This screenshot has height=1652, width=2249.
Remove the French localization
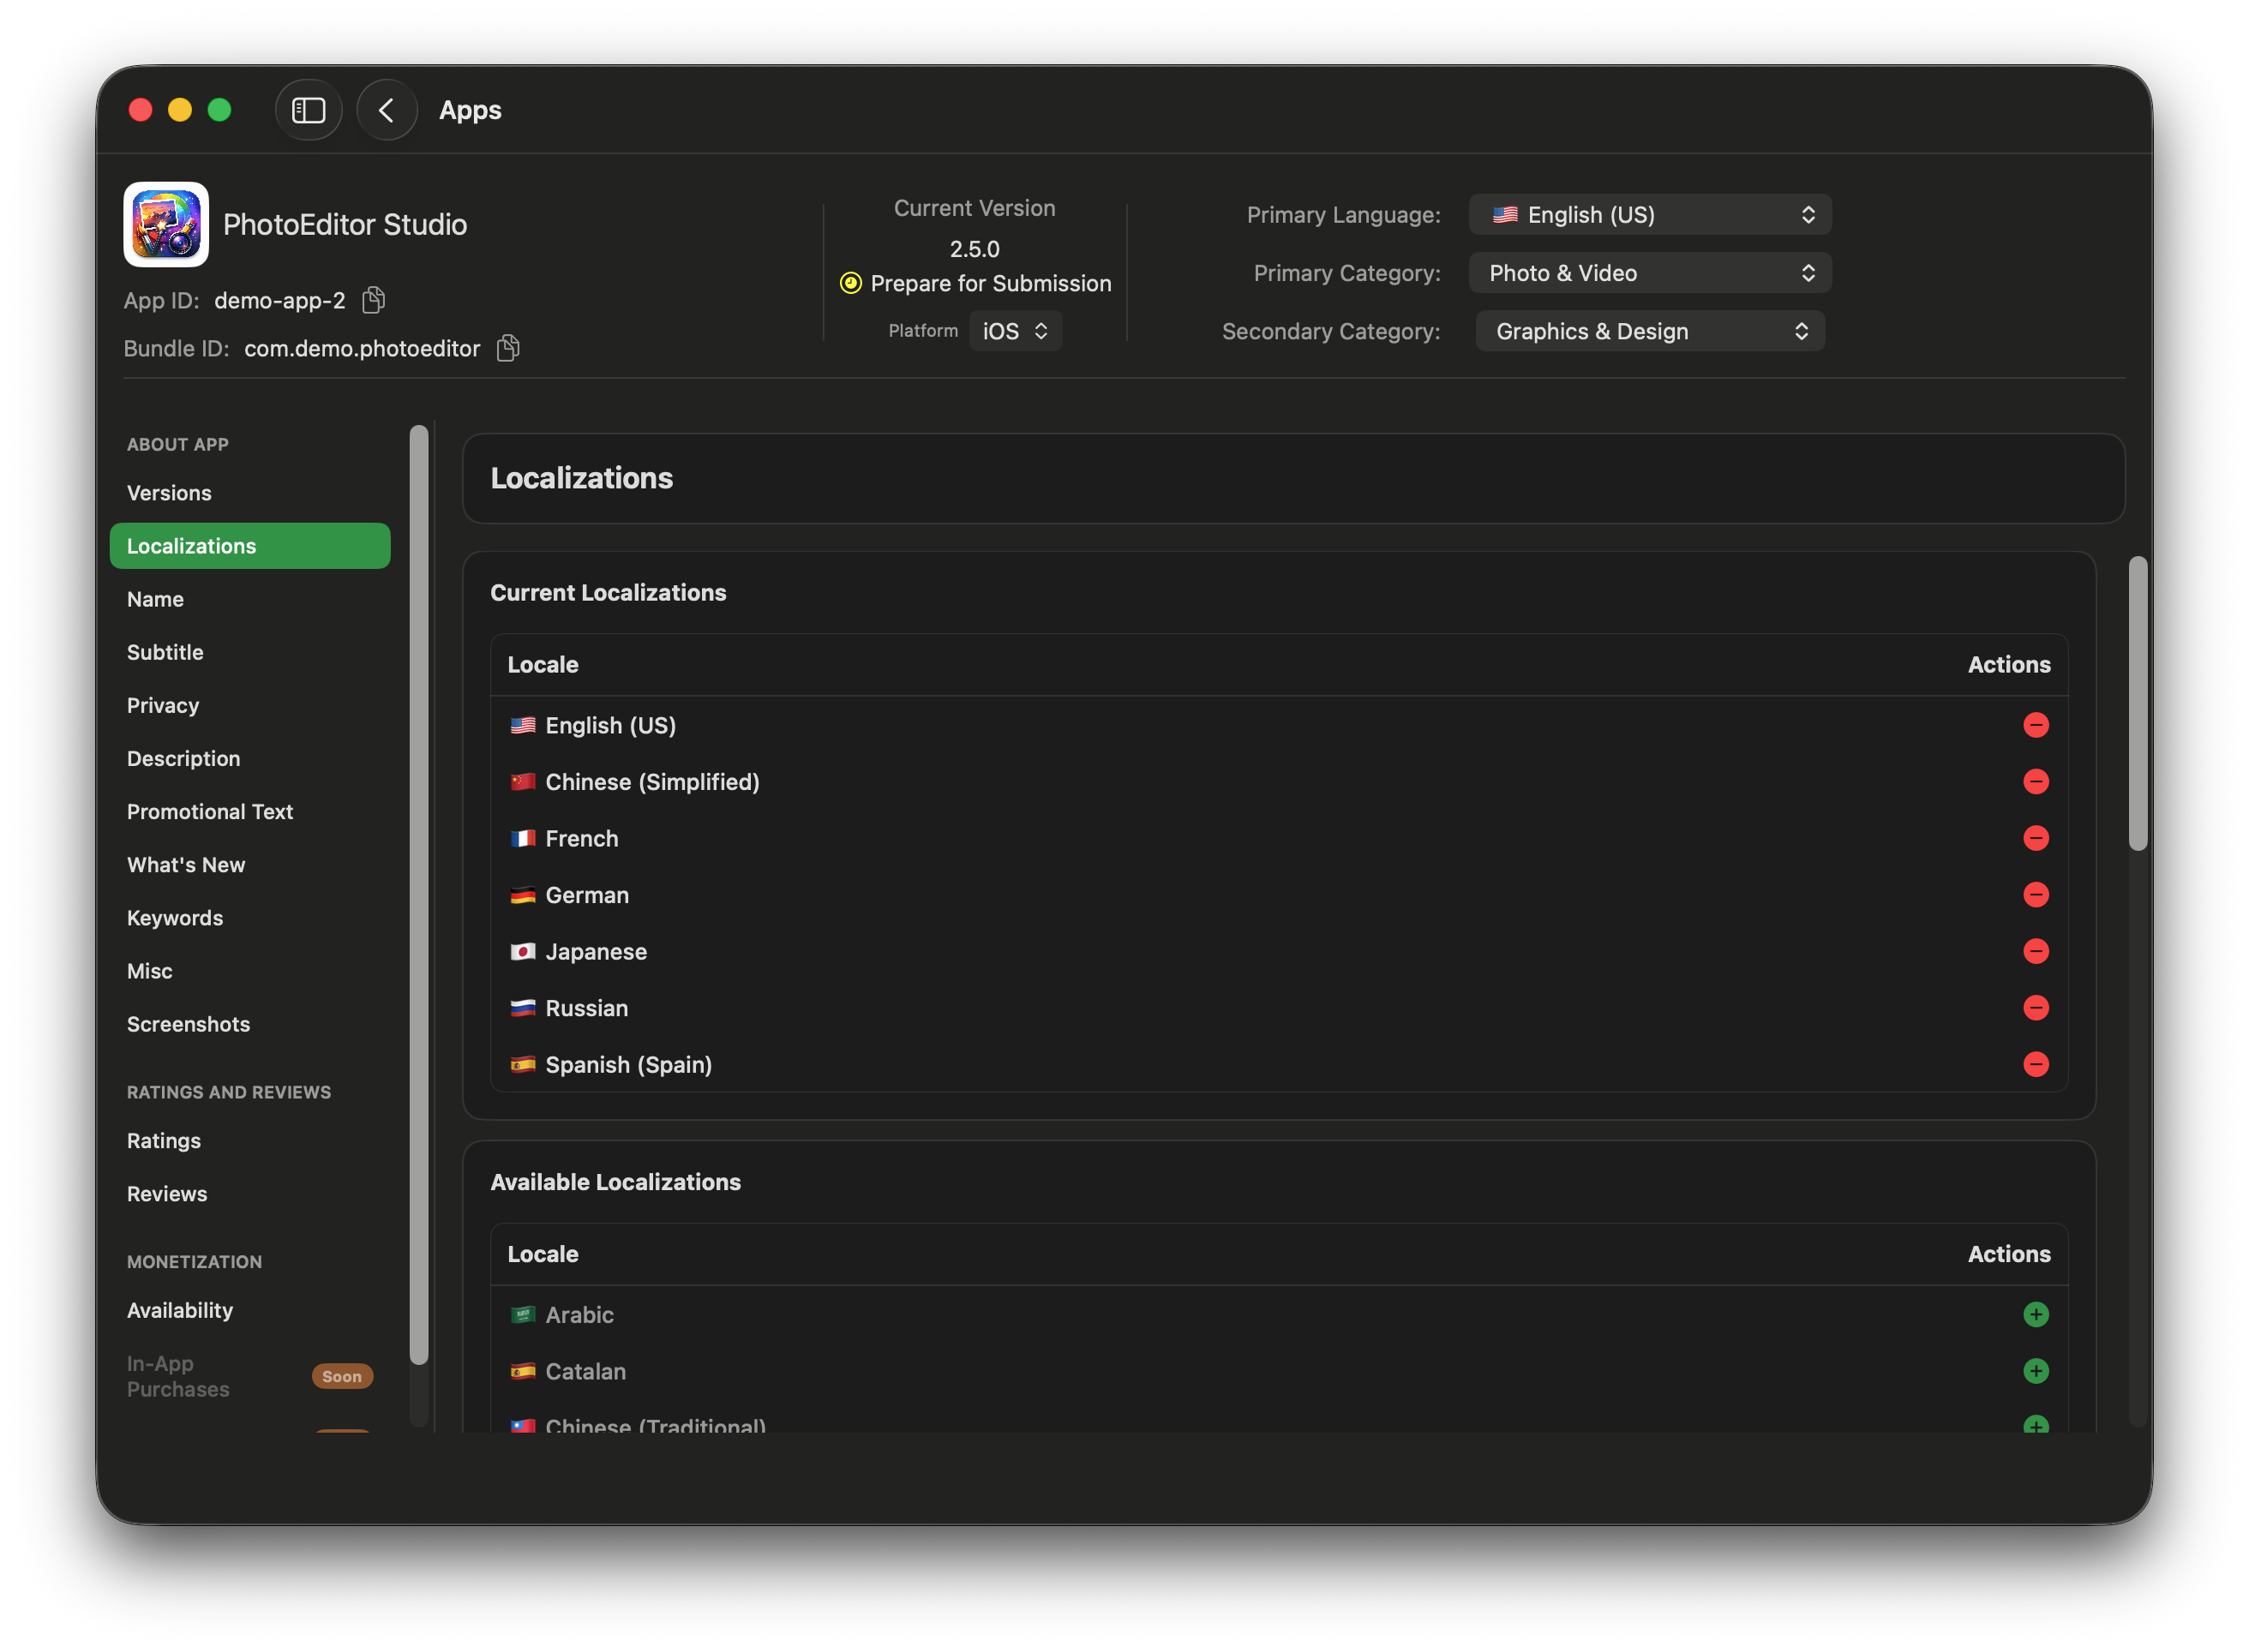tap(2037, 838)
